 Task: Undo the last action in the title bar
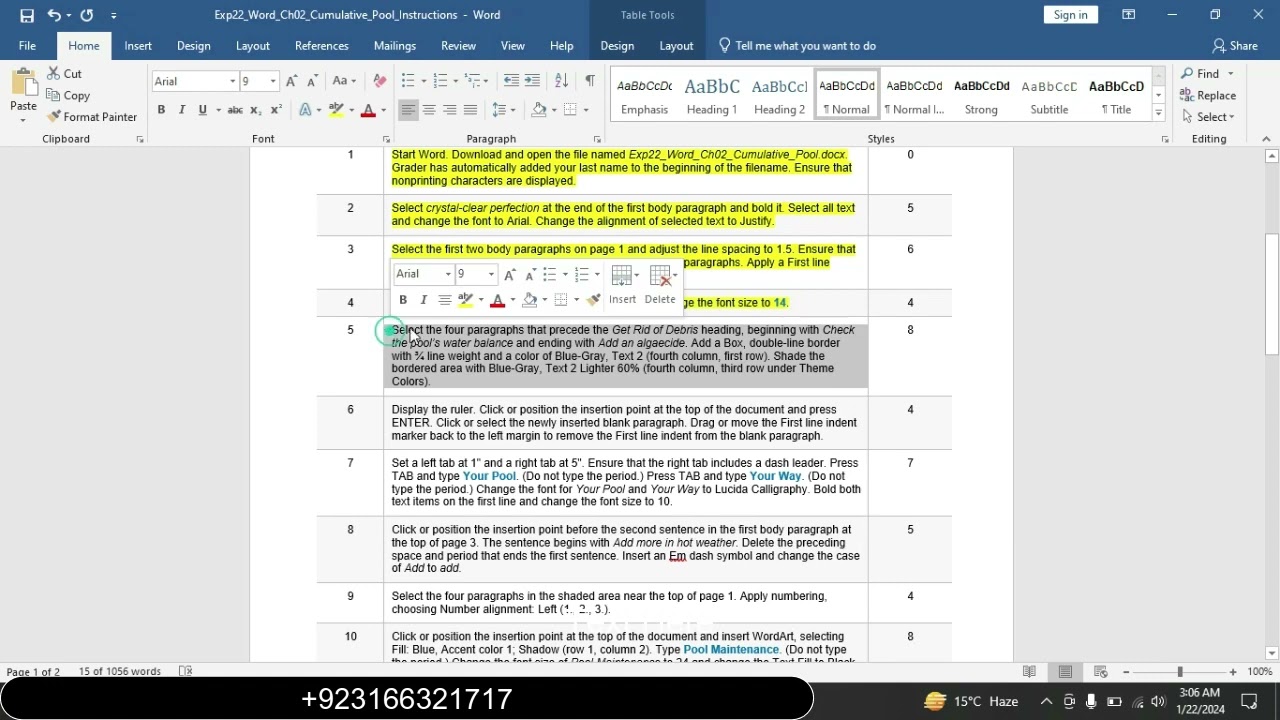click(x=54, y=15)
